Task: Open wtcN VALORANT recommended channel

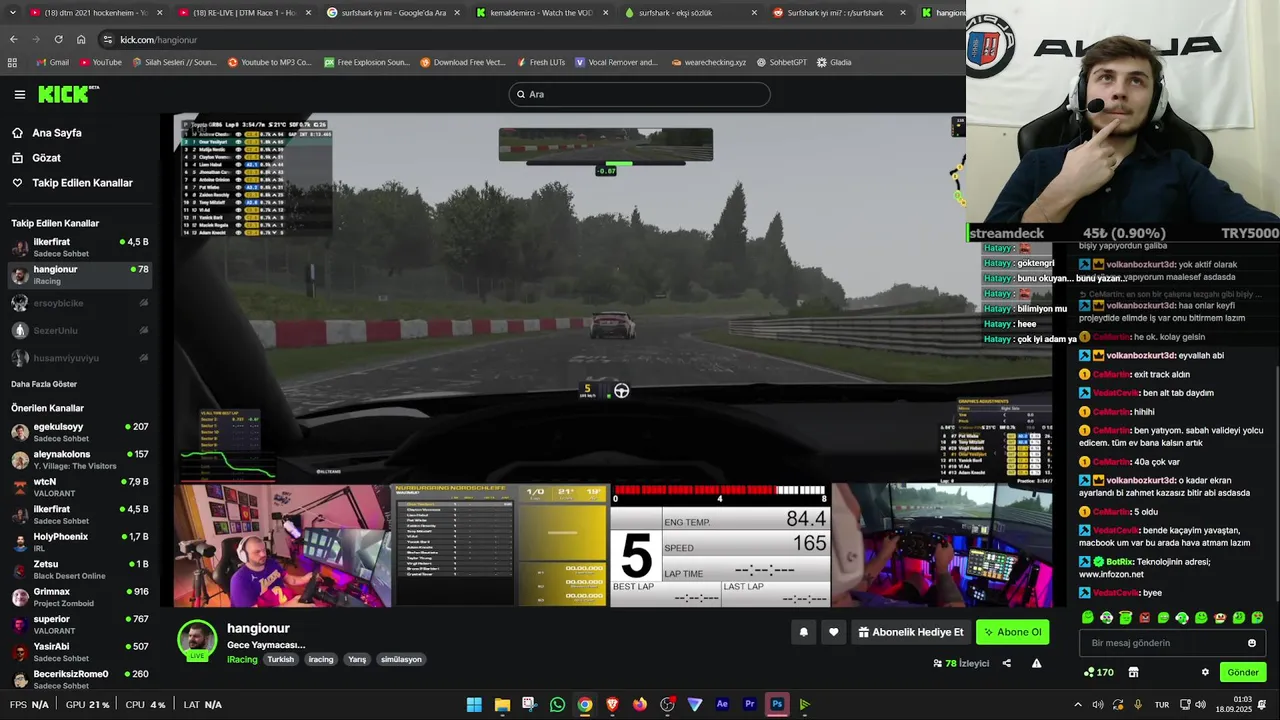Action: tap(78, 487)
